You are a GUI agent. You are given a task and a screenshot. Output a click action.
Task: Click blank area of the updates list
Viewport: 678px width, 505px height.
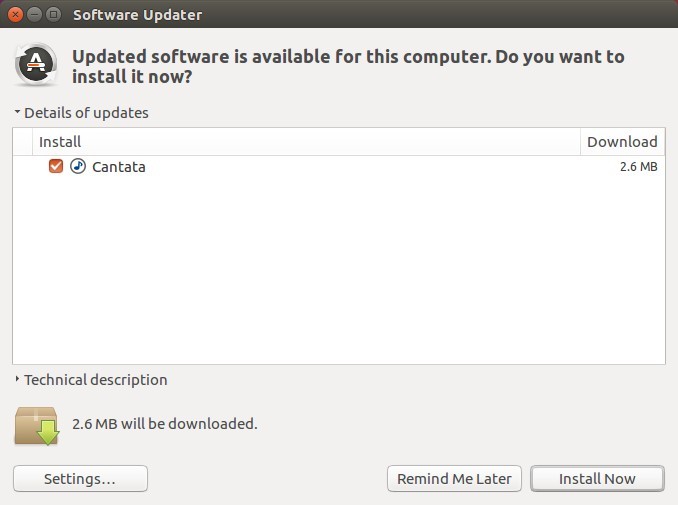click(x=339, y=268)
